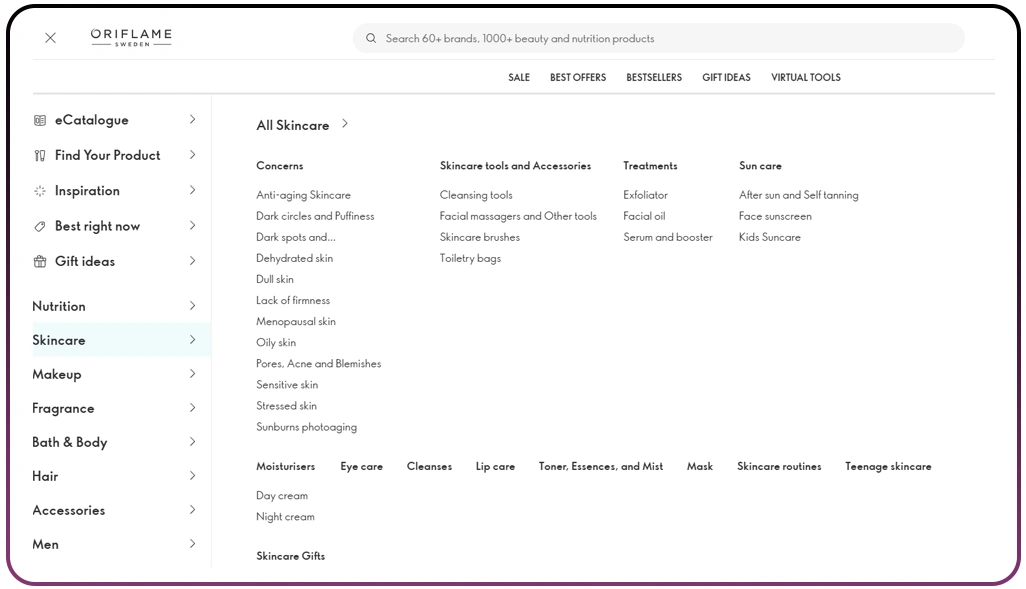The image size is (1026, 589).
Task: Open the VIRTUAL TOOLS menu item
Action: 806,77
